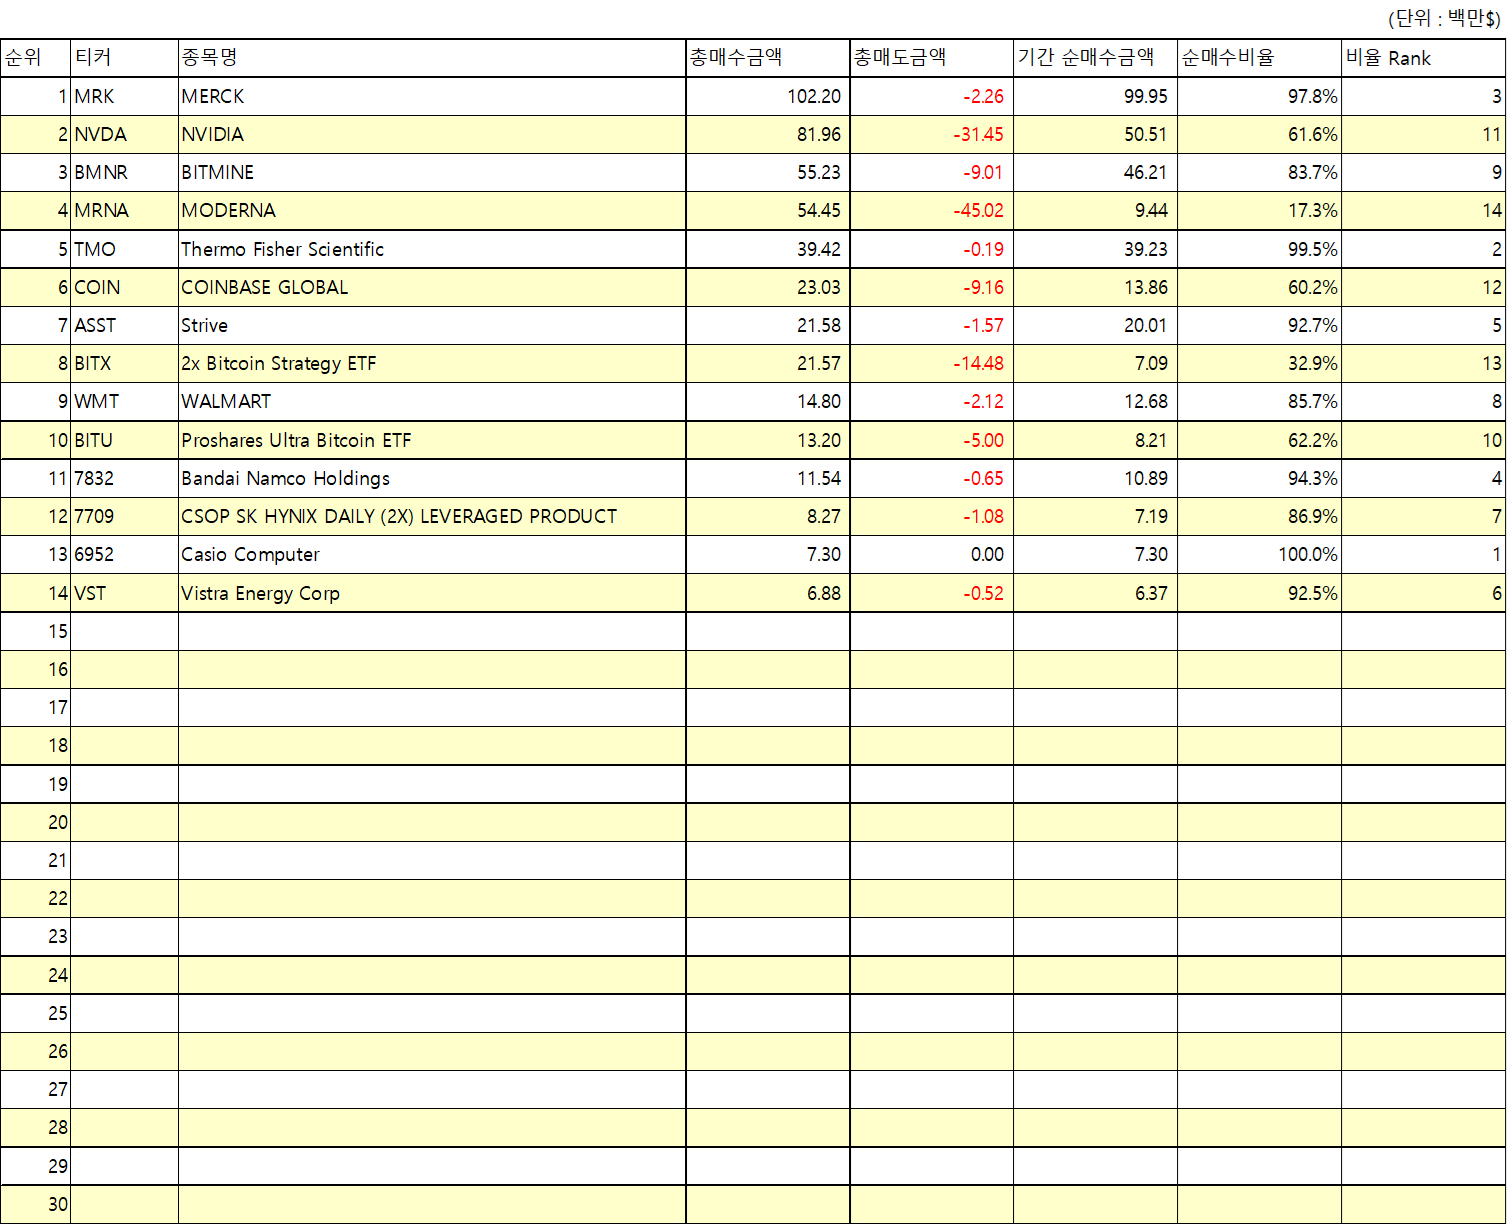Click the MODERNA name cell
Image resolution: width=1507 pixels, height=1225 pixels.
click(x=432, y=211)
